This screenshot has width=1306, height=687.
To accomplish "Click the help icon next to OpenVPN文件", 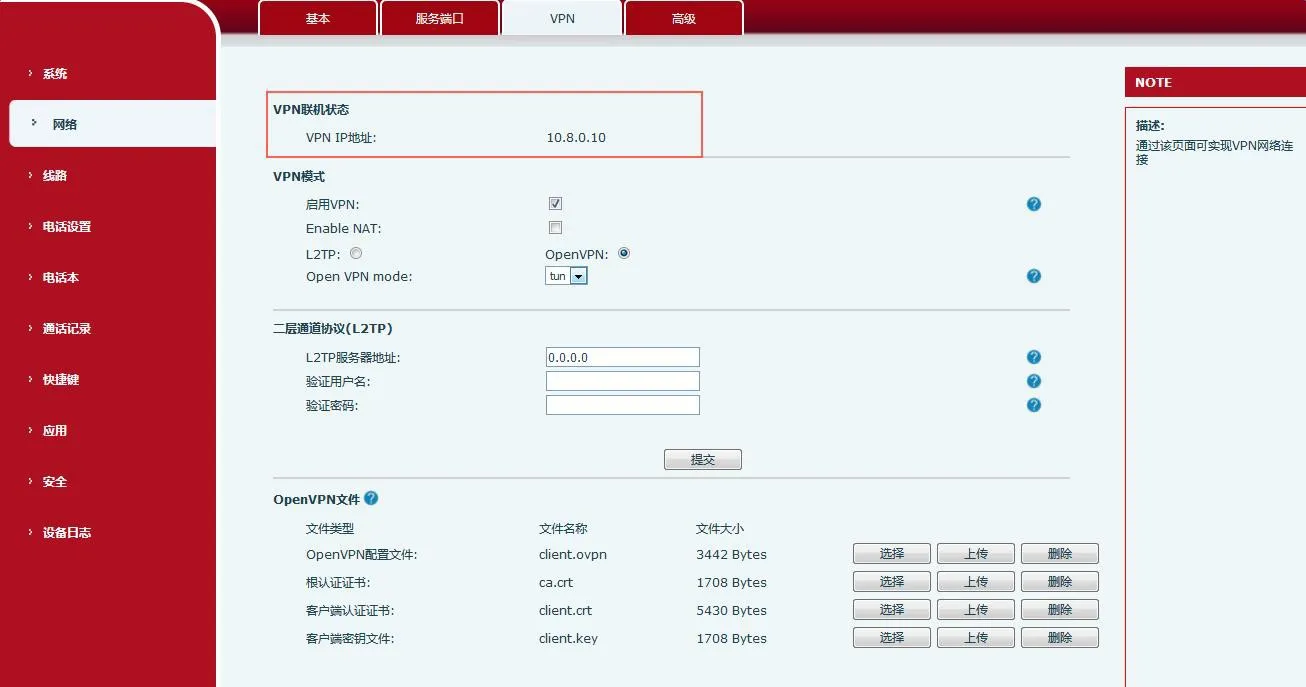I will point(370,497).
